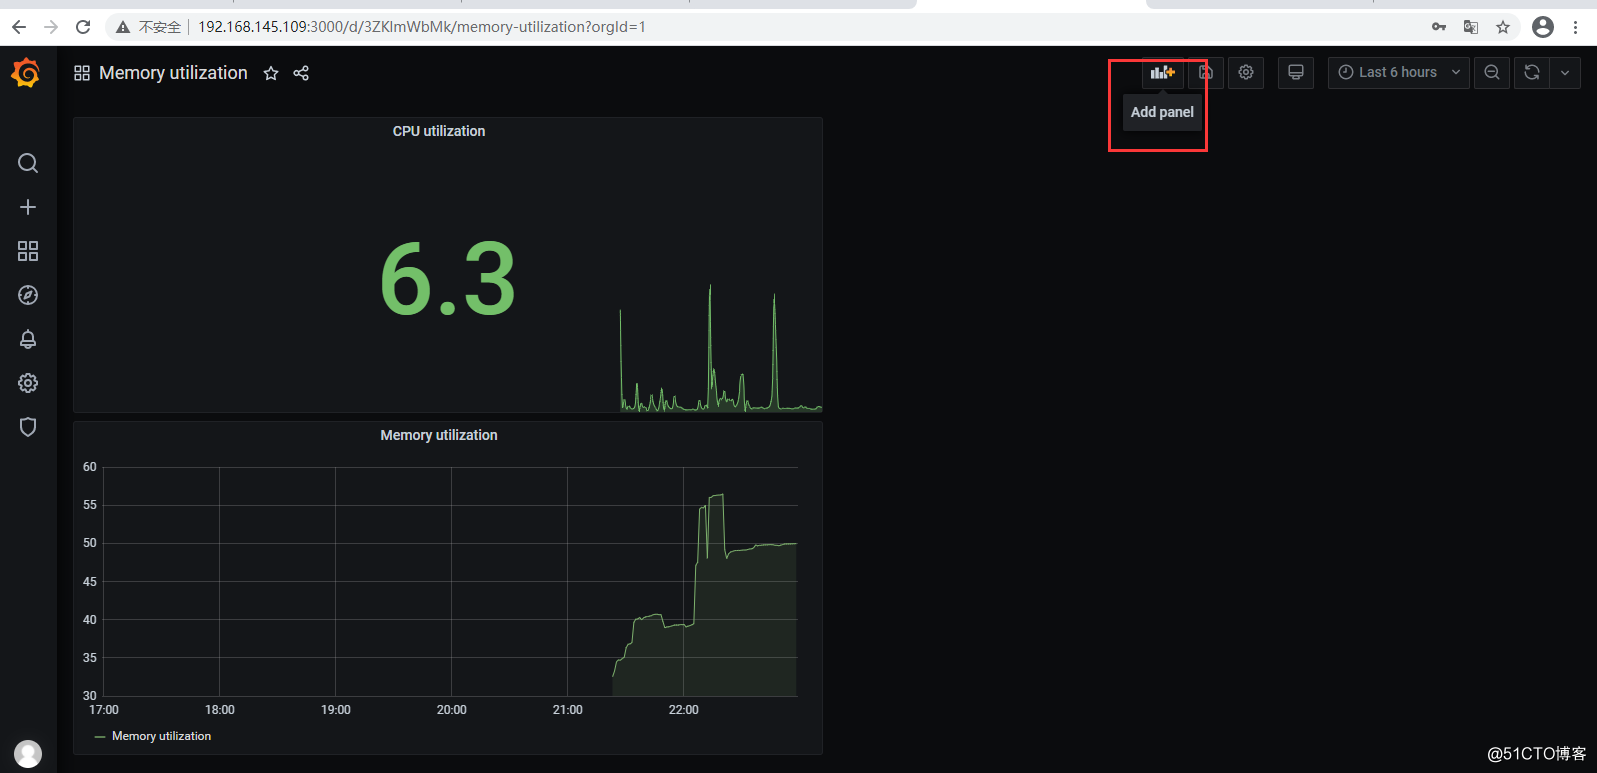Image resolution: width=1597 pixels, height=773 pixels.
Task: Click the memory graph plot area
Action: 450,581
